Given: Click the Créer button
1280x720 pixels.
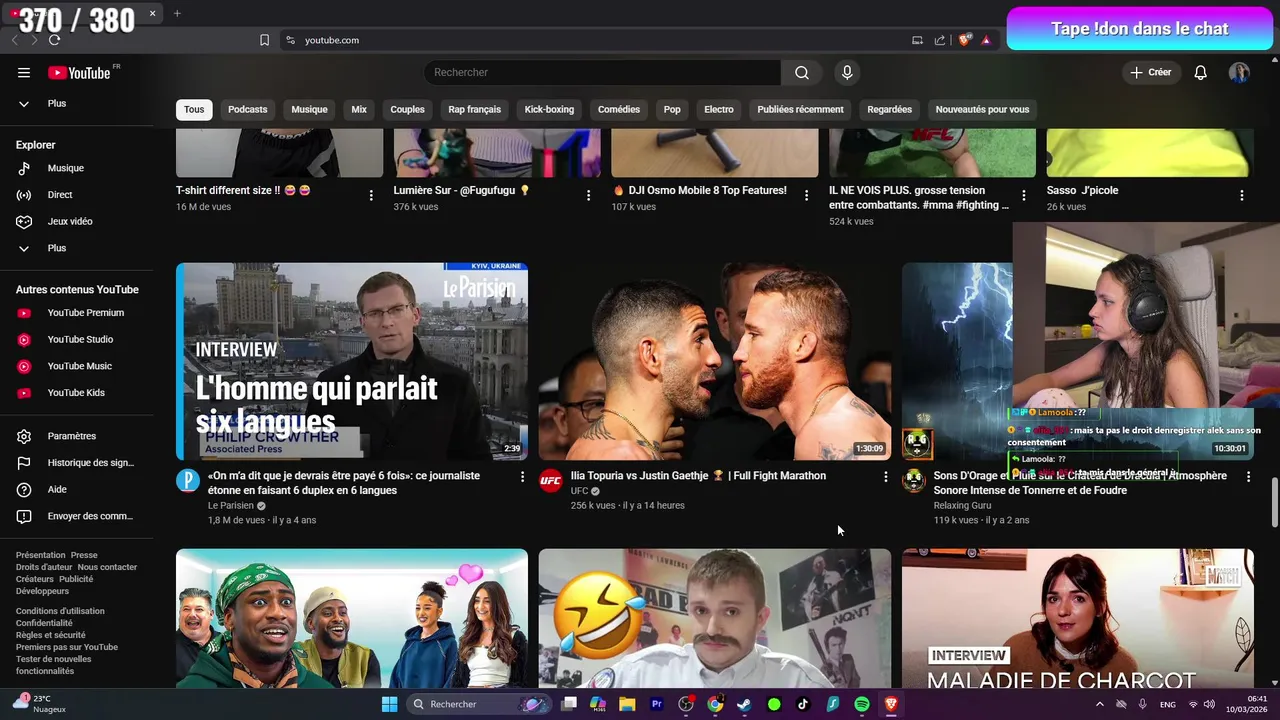Looking at the screenshot, I should 1151,72.
